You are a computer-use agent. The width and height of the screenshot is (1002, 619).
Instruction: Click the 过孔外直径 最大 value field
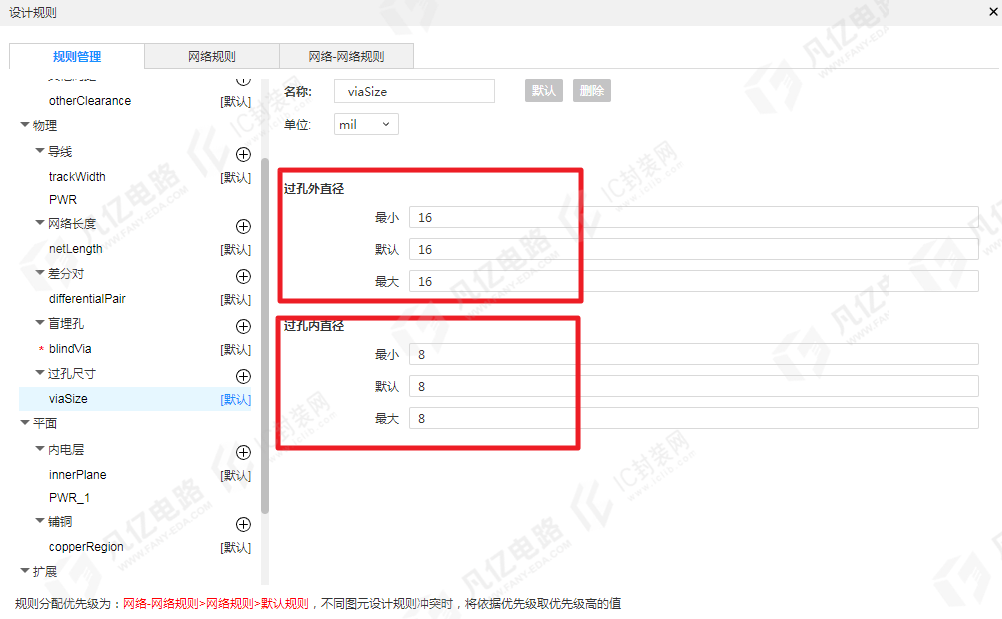(693, 281)
